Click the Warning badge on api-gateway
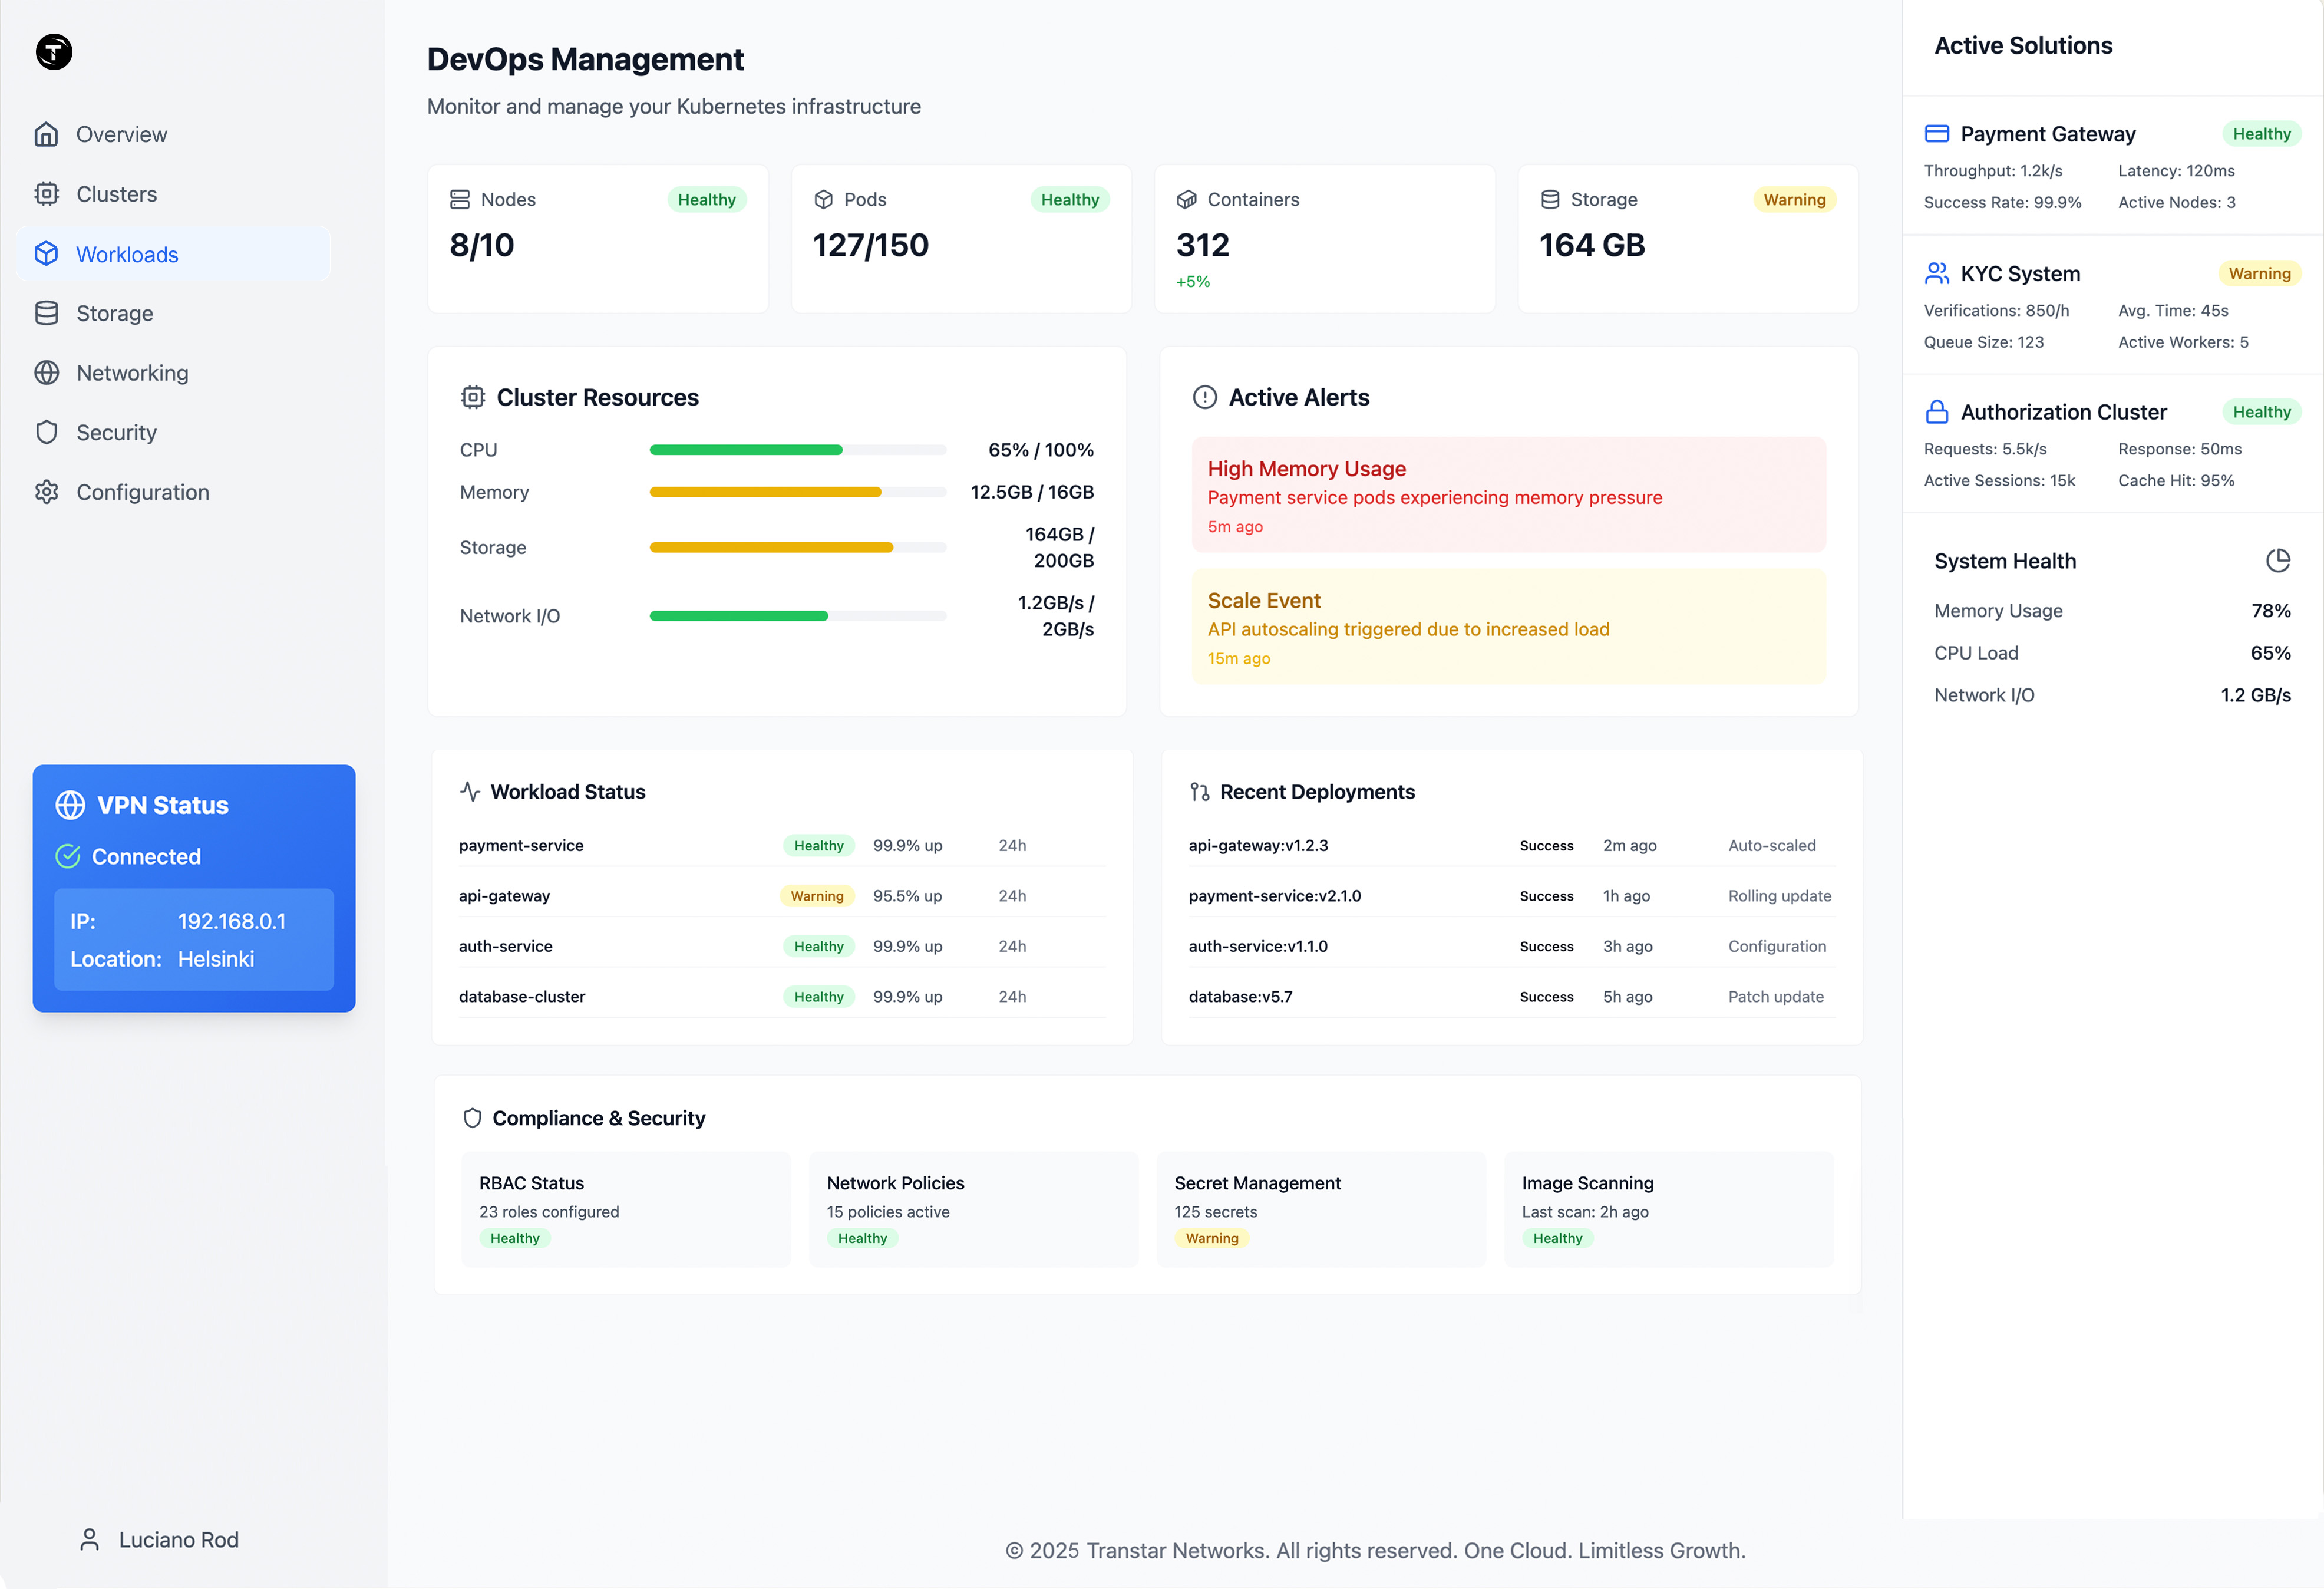The height and width of the screenshot is (1589, 2324). (817, 895)
